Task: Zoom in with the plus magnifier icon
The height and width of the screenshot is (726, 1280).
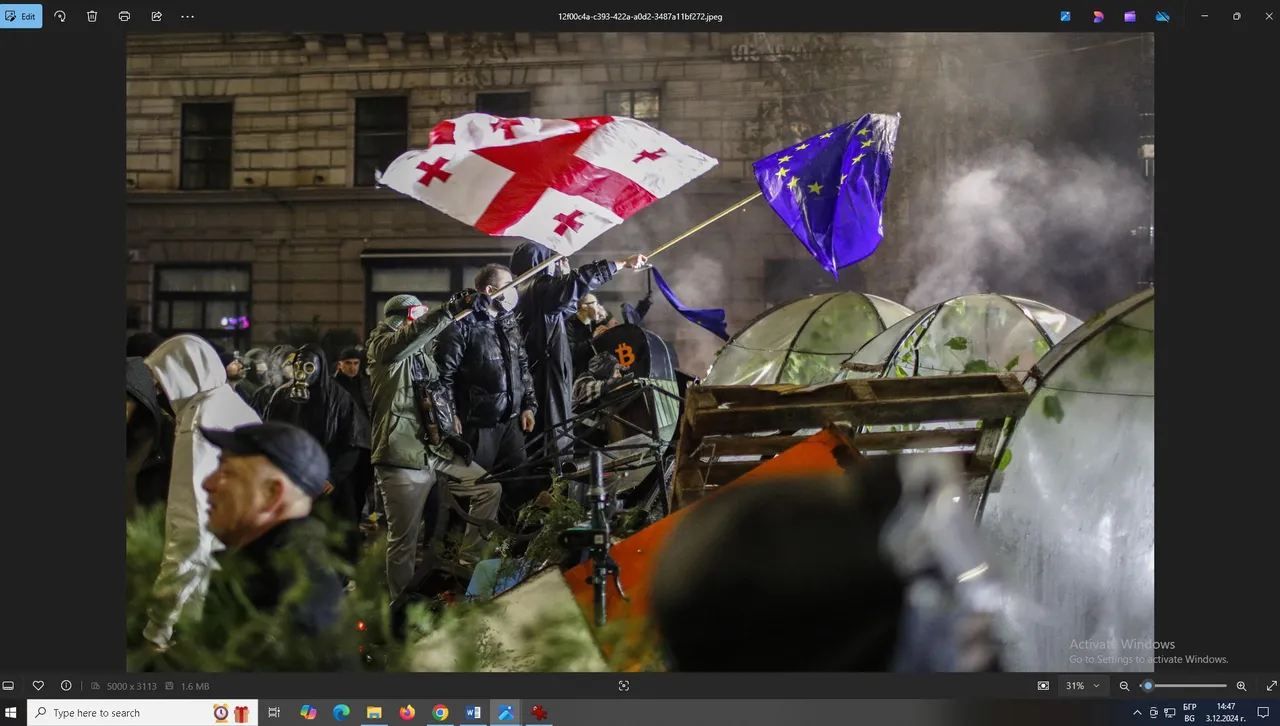Action: pyautogui.click(x=1241, y=686)
